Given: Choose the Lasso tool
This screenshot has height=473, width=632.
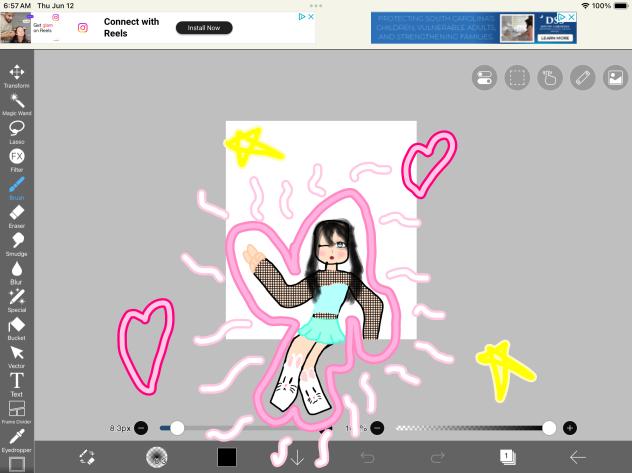Looking at the screenshot, I should (x=17, y=132).
